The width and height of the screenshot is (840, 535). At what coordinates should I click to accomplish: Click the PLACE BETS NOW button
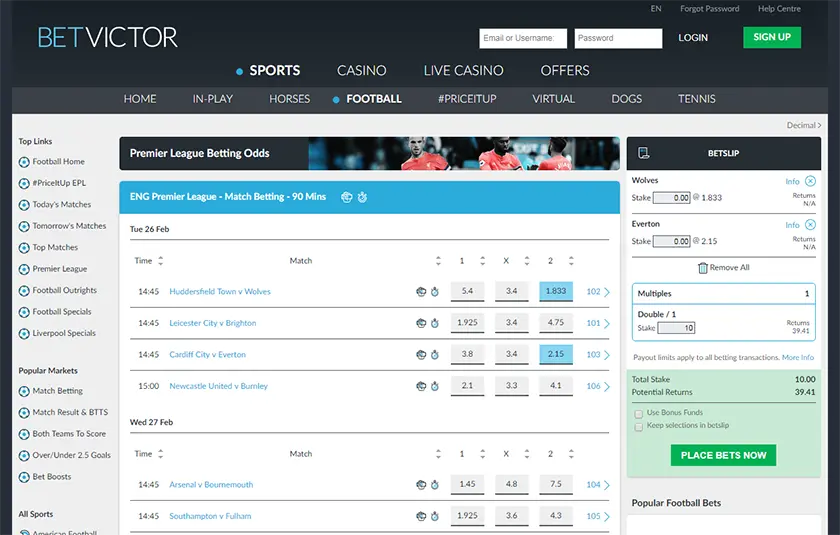pyautogui.click(x=723, y=455)
